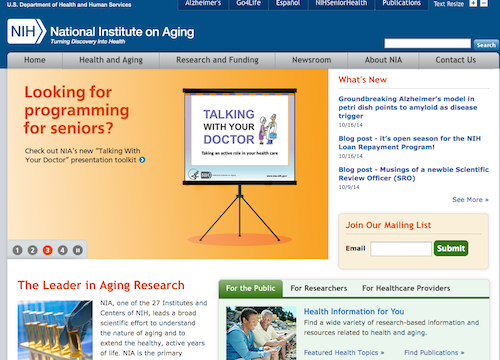Select the For Healthcare Providers tab
Image resolution: width=500 pixels, height=360 pixels.
click(x=406, y=288)
